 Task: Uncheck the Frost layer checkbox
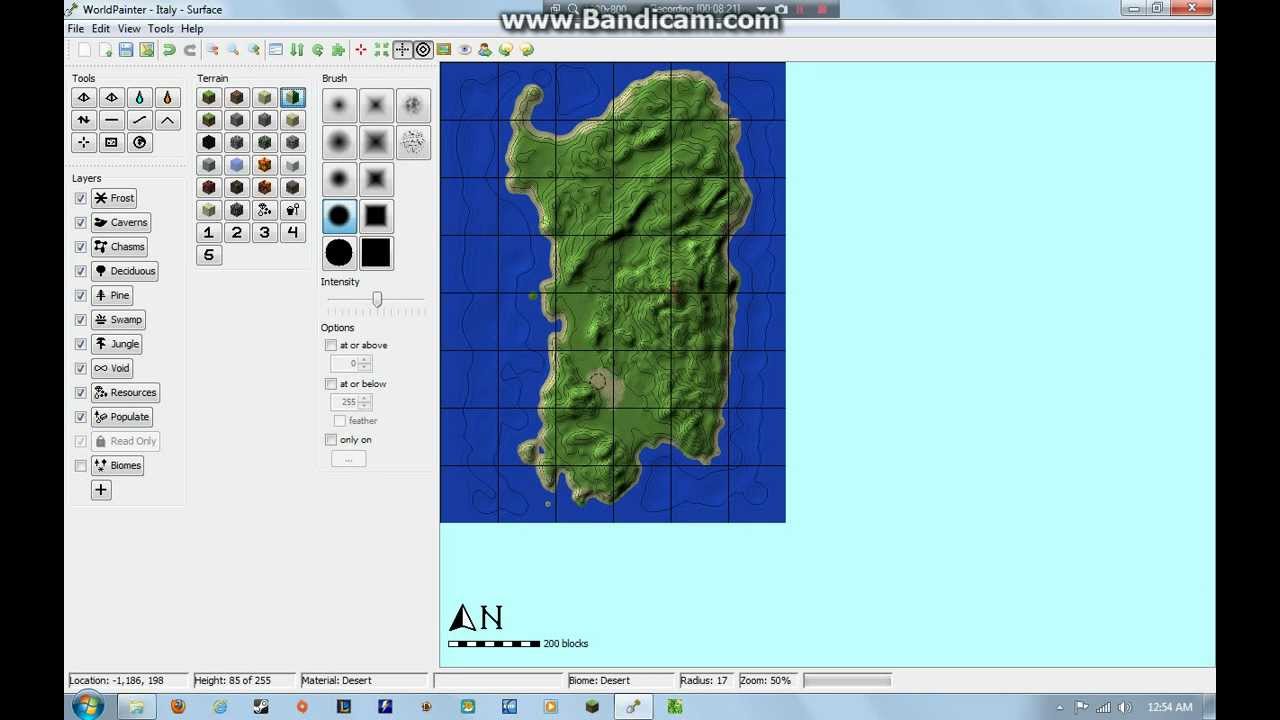pos(81,198)
